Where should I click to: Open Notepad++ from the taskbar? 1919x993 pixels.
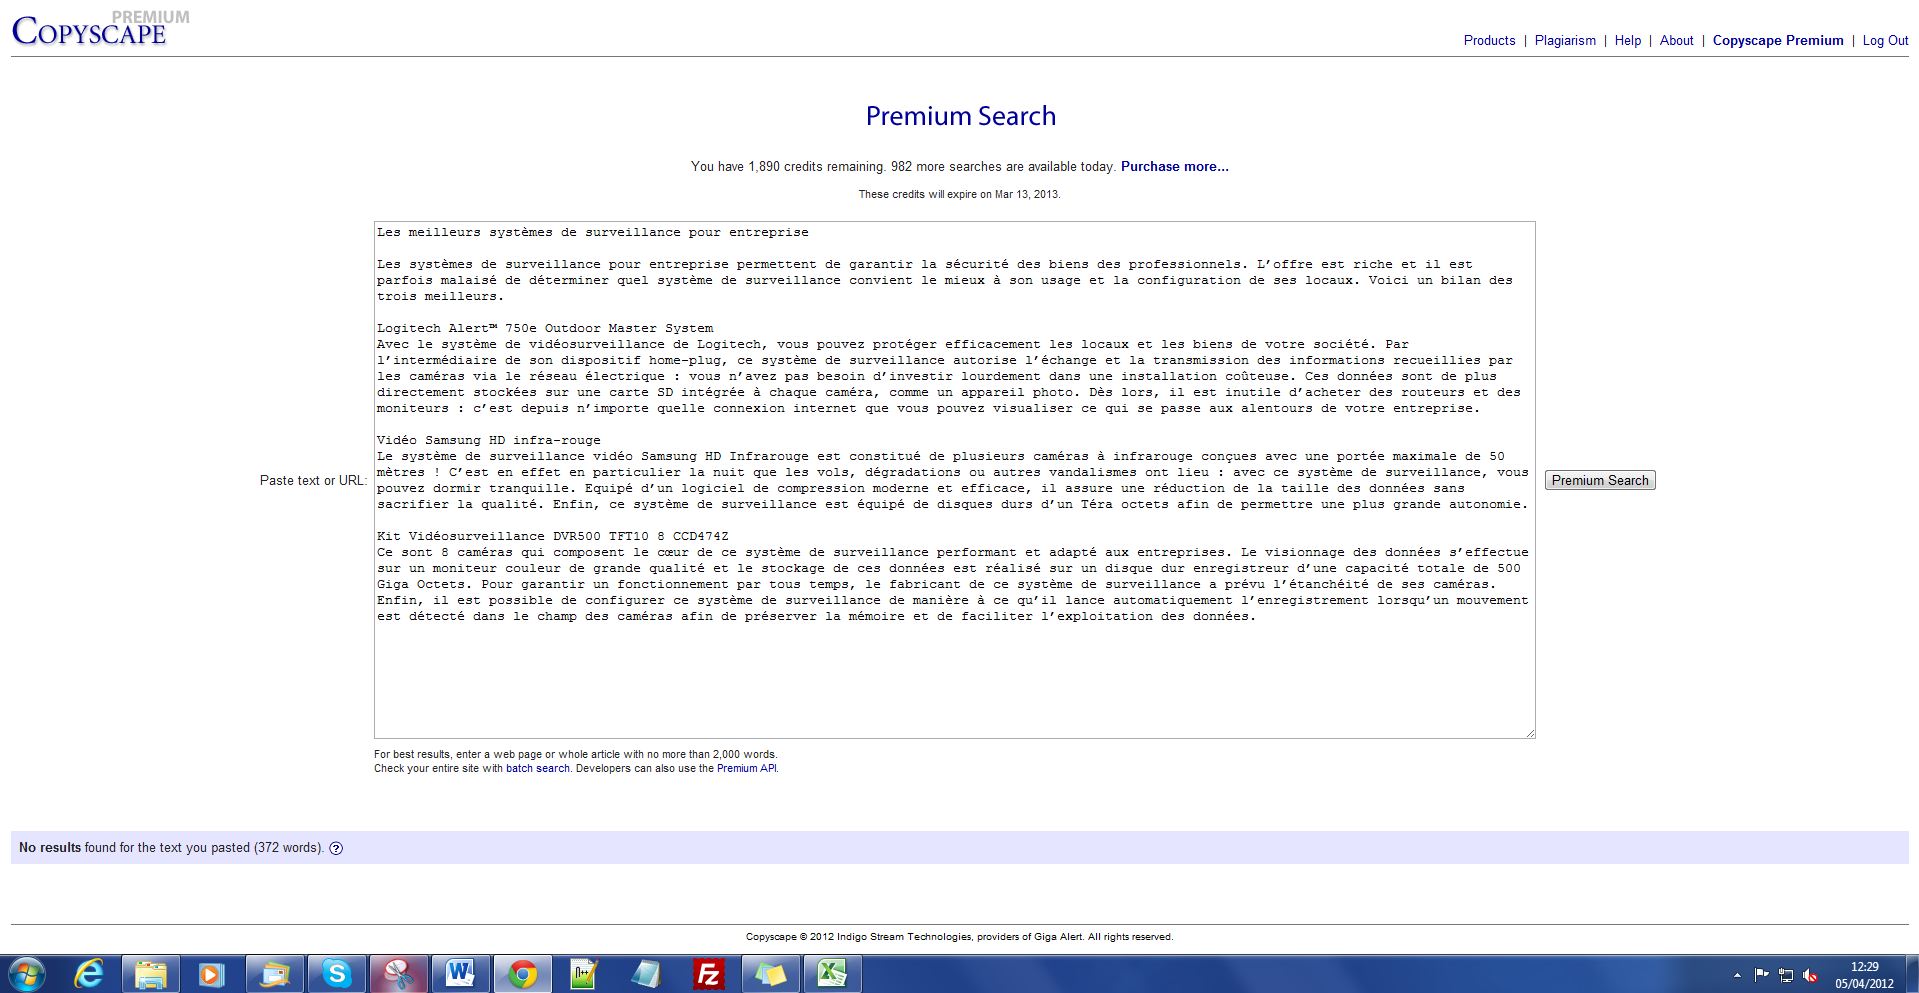pos(584,973)
